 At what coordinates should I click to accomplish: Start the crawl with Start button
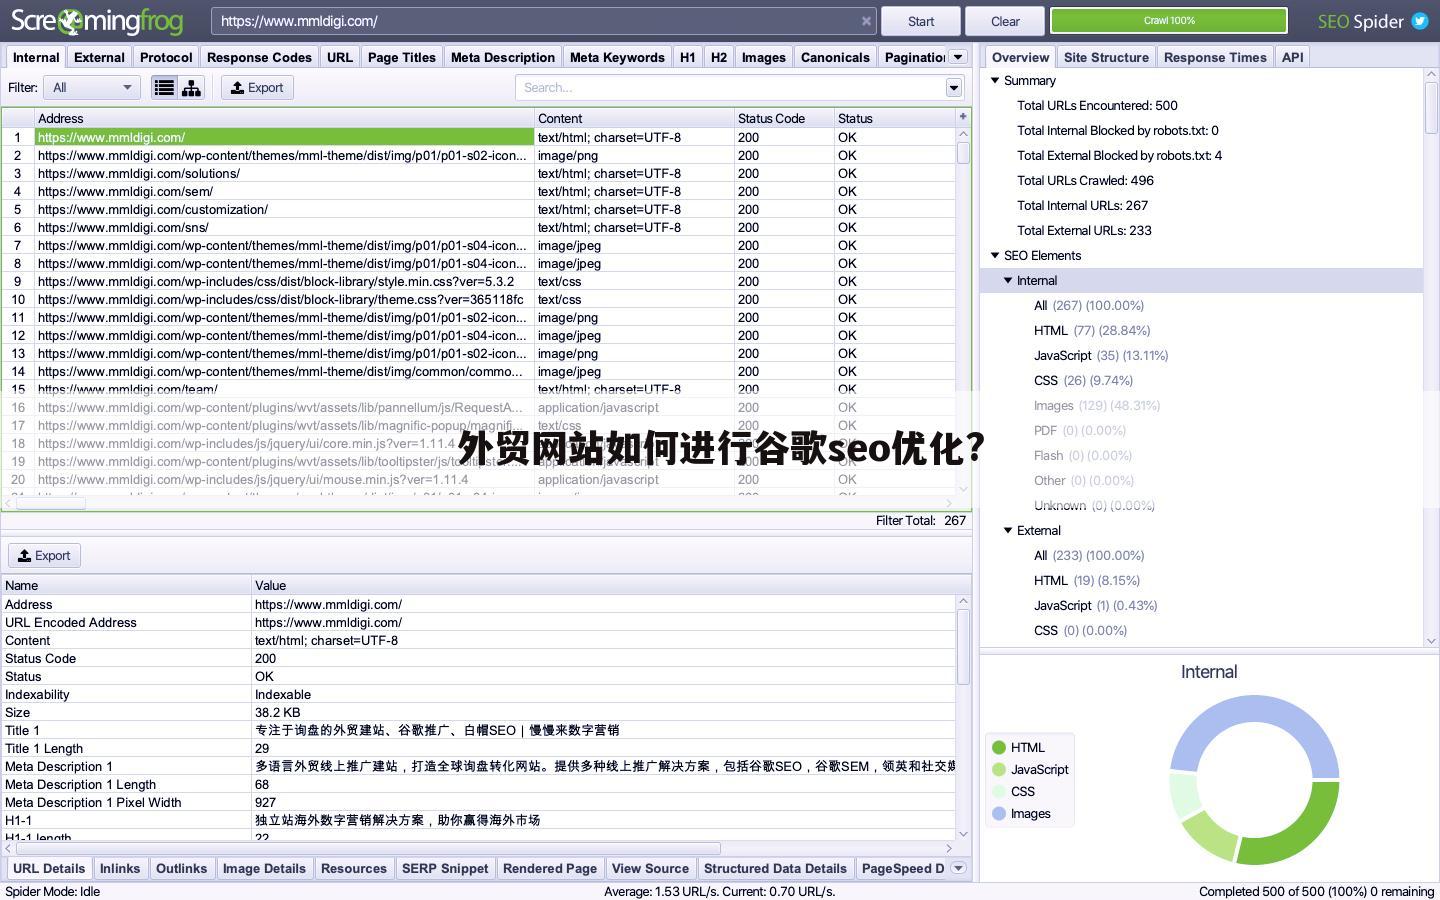[921, 21]
